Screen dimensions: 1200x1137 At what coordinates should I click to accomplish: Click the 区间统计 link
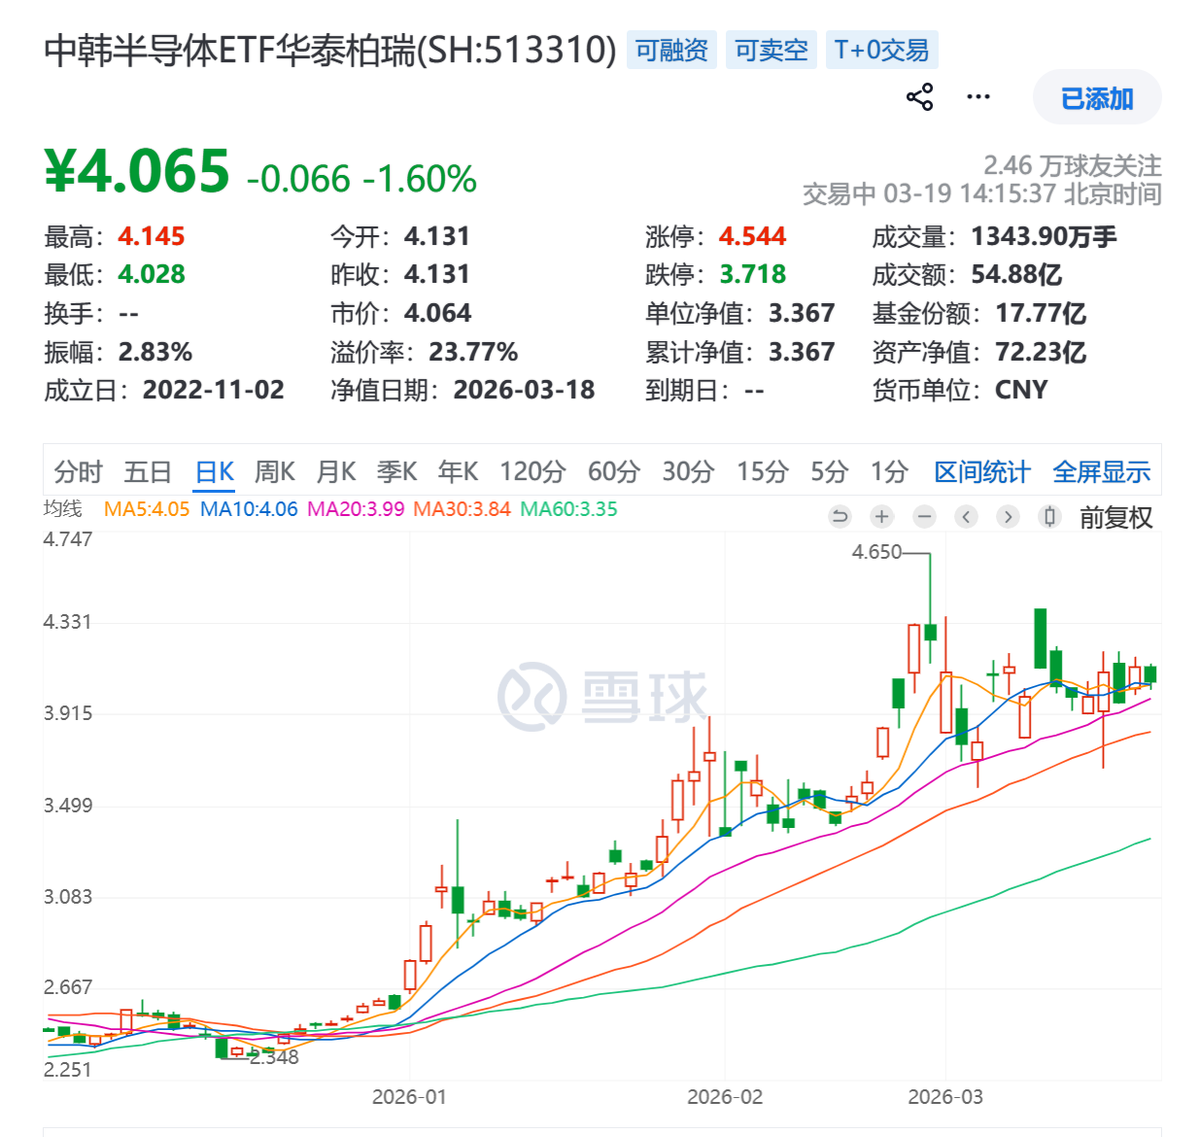pos(981,471)
